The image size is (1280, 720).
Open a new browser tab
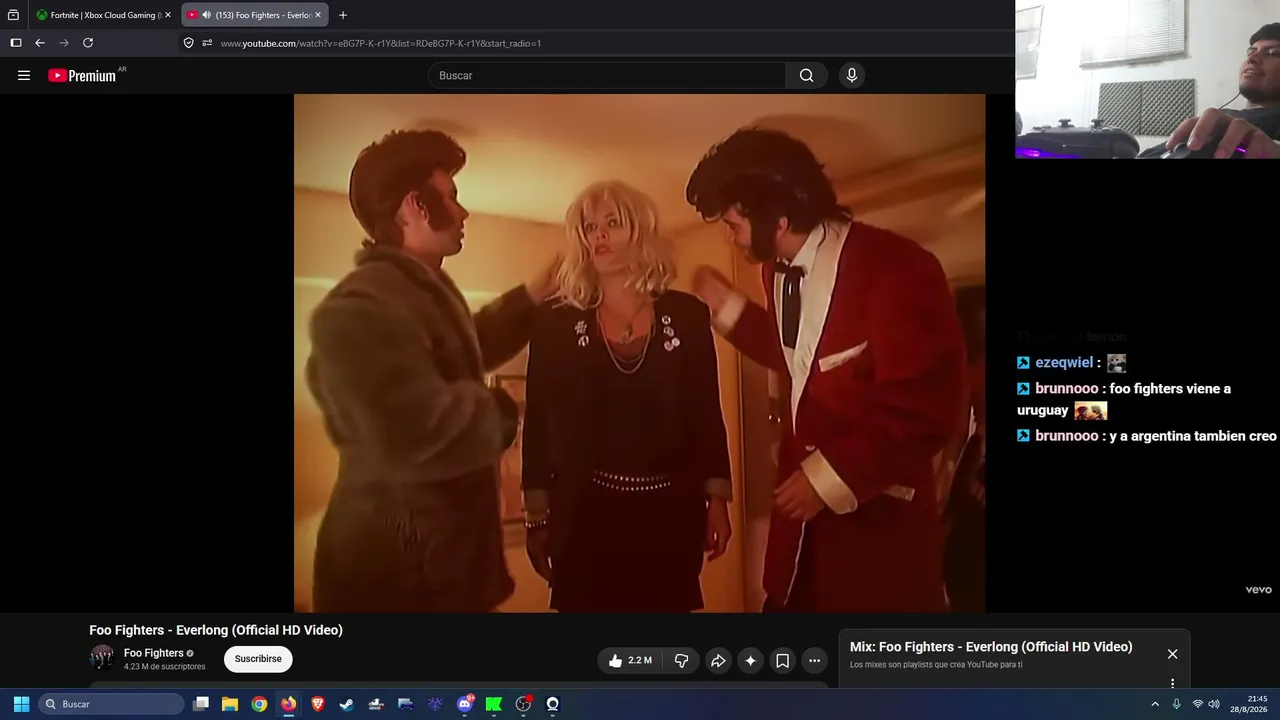coord(343,15)
